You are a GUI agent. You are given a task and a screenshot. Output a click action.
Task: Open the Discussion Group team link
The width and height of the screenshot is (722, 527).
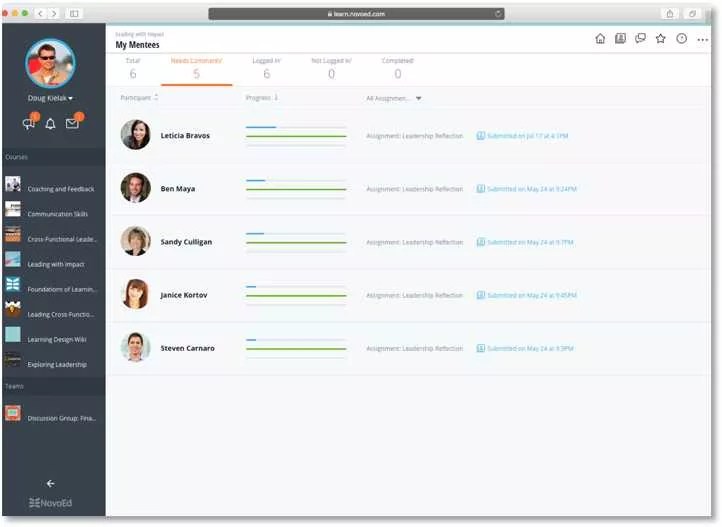coord(62,418)
